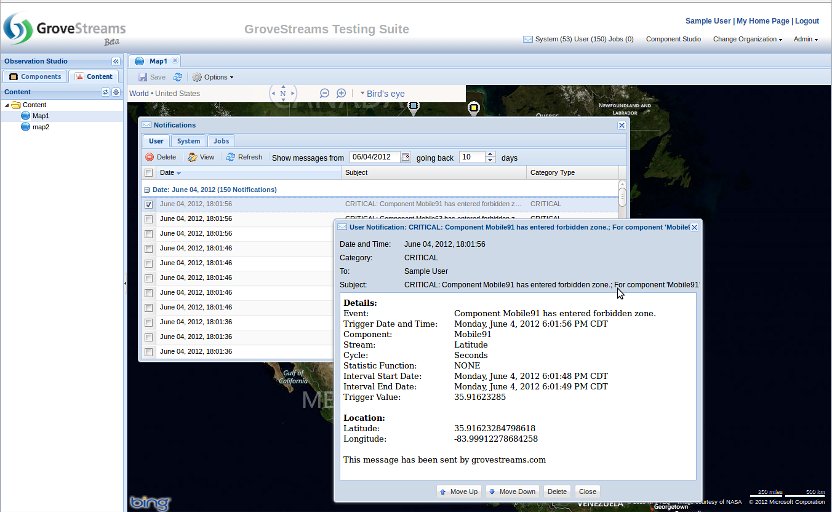This screenshot has width=832, height=512.
Task: Click the Logout link
Action: point(806,21)
